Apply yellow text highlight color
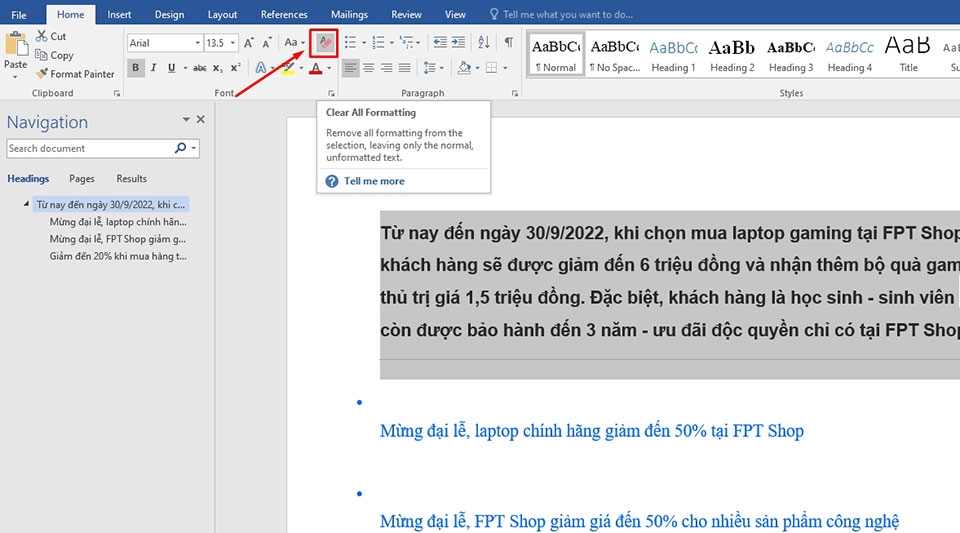The width and height of the screenshot is (960, 533). 288,68
